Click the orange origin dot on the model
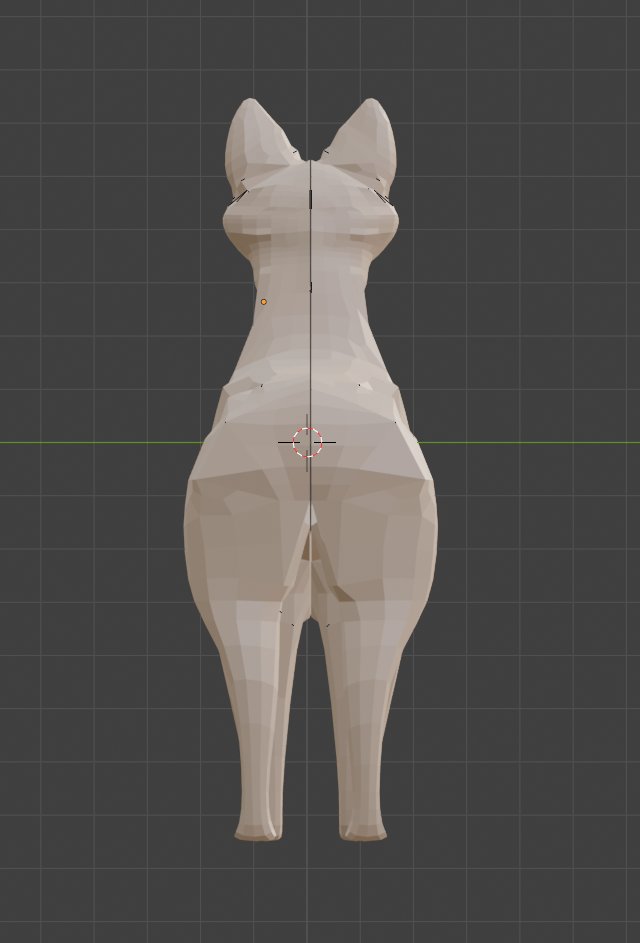 [263, 302]
